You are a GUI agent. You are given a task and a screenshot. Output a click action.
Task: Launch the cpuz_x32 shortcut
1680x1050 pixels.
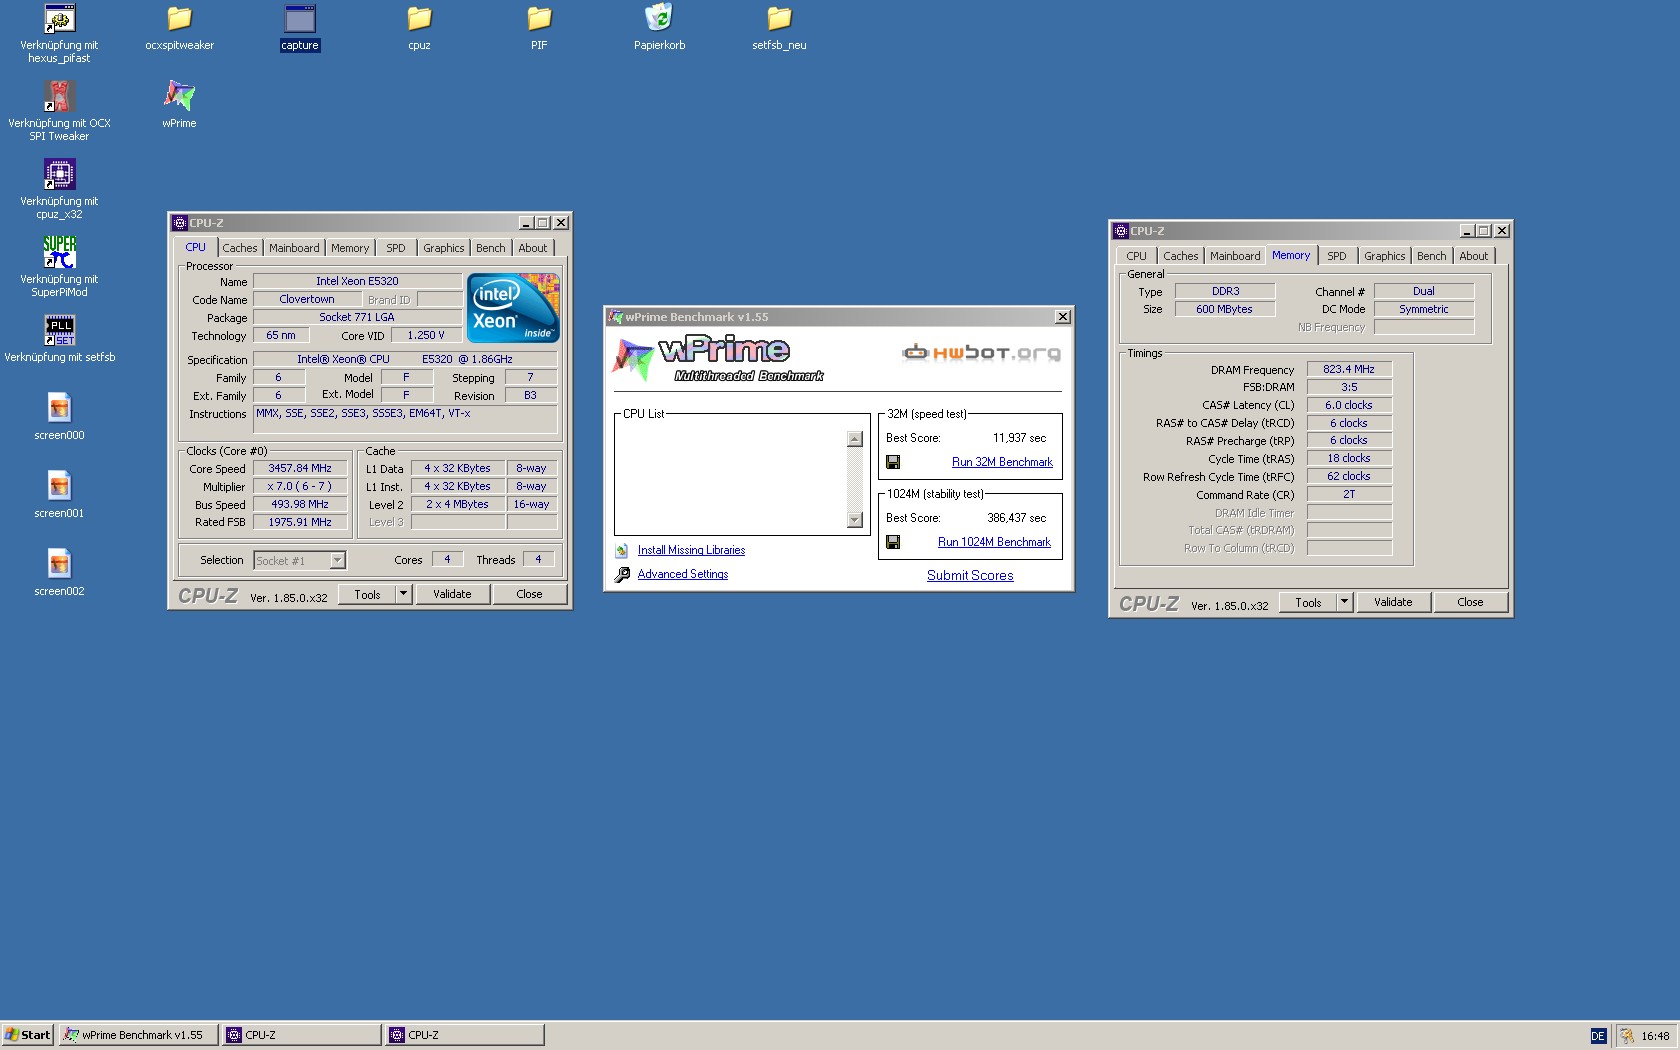[59, 175]
